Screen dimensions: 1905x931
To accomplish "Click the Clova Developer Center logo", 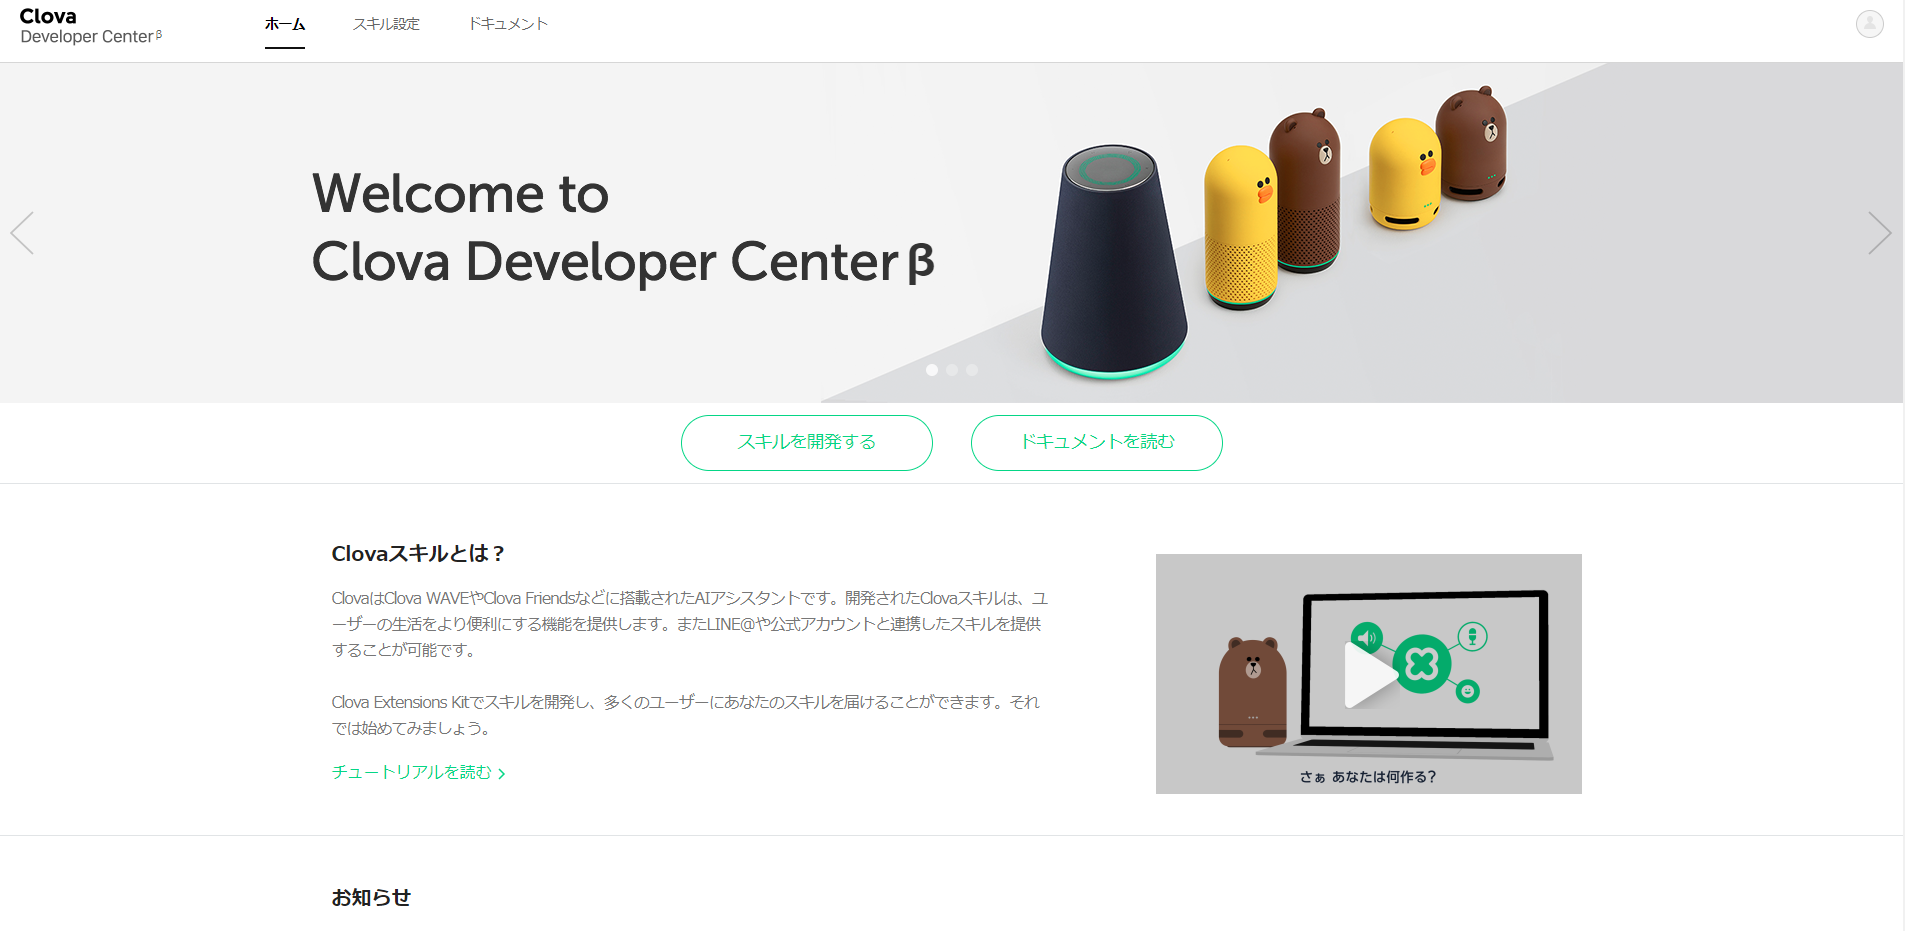I will point(90,26).
